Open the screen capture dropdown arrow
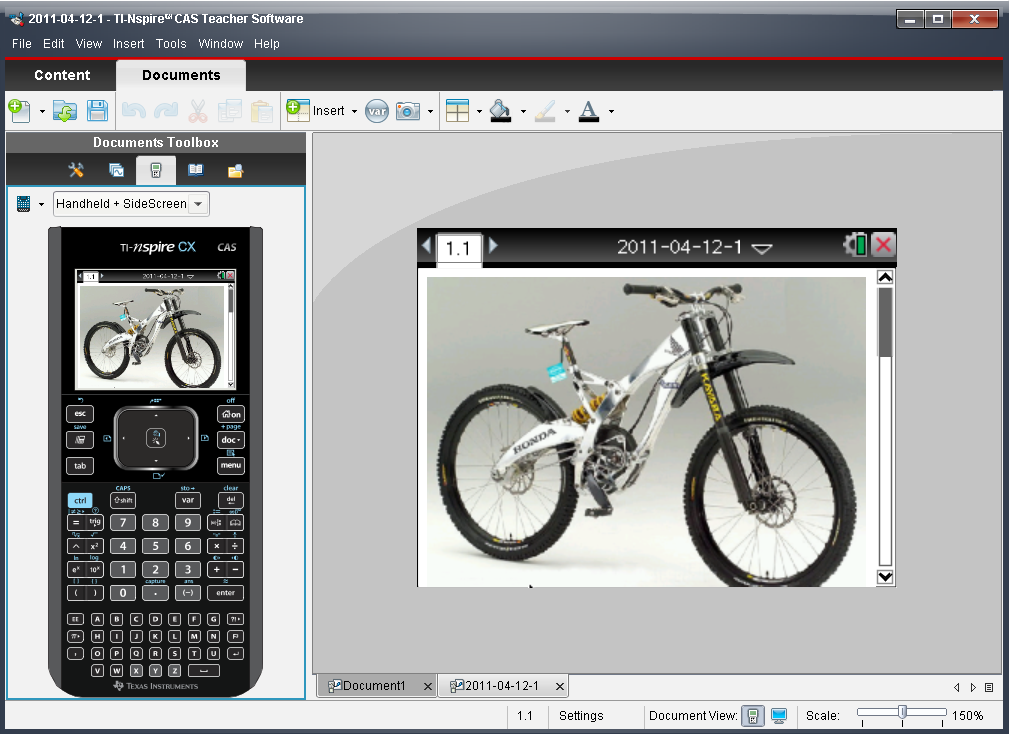This screenshot has height=734, width=1009. click(430, 111)
